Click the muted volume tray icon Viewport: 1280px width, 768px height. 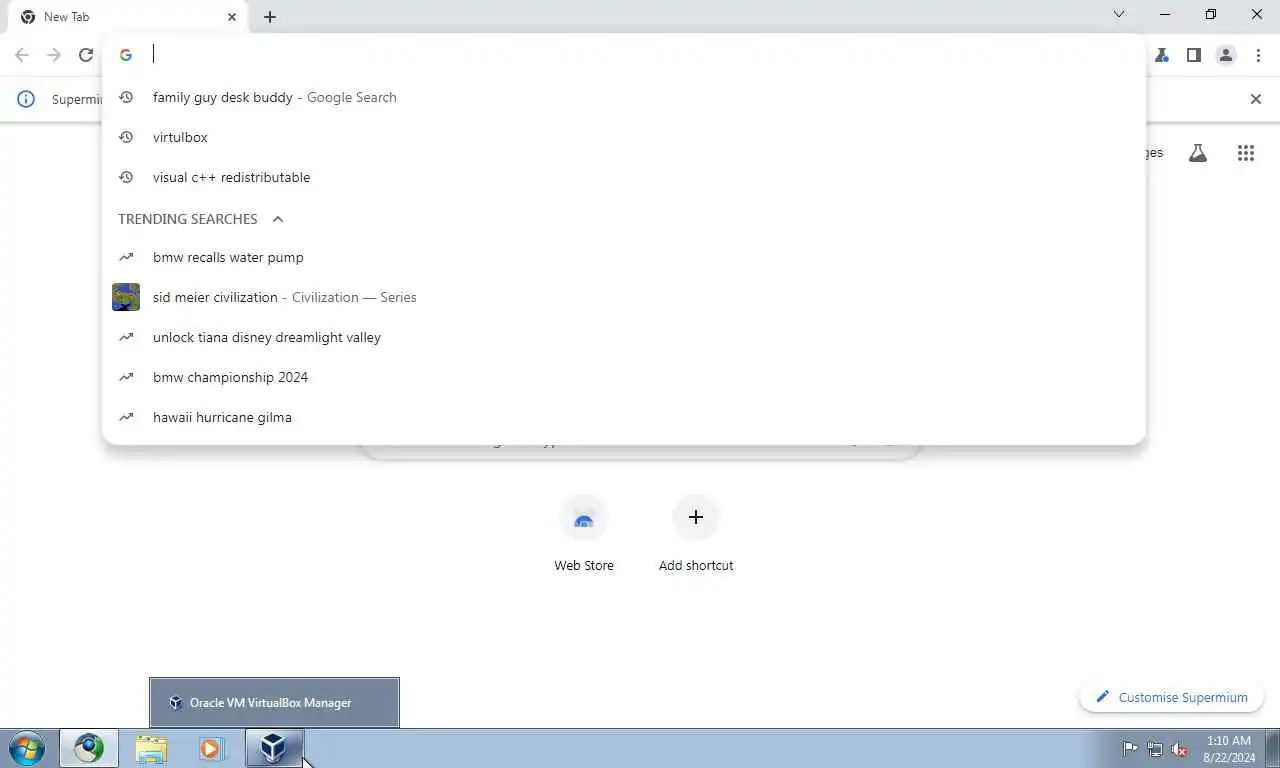point(1179,749)
